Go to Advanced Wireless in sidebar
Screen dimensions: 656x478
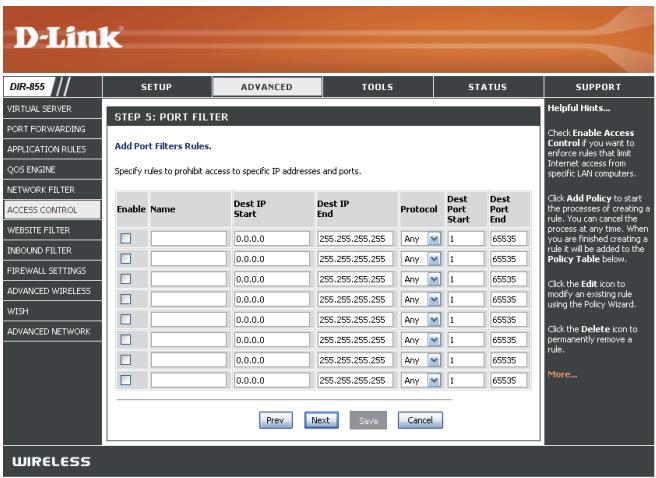pyautogui.click(x=52, y=291)
